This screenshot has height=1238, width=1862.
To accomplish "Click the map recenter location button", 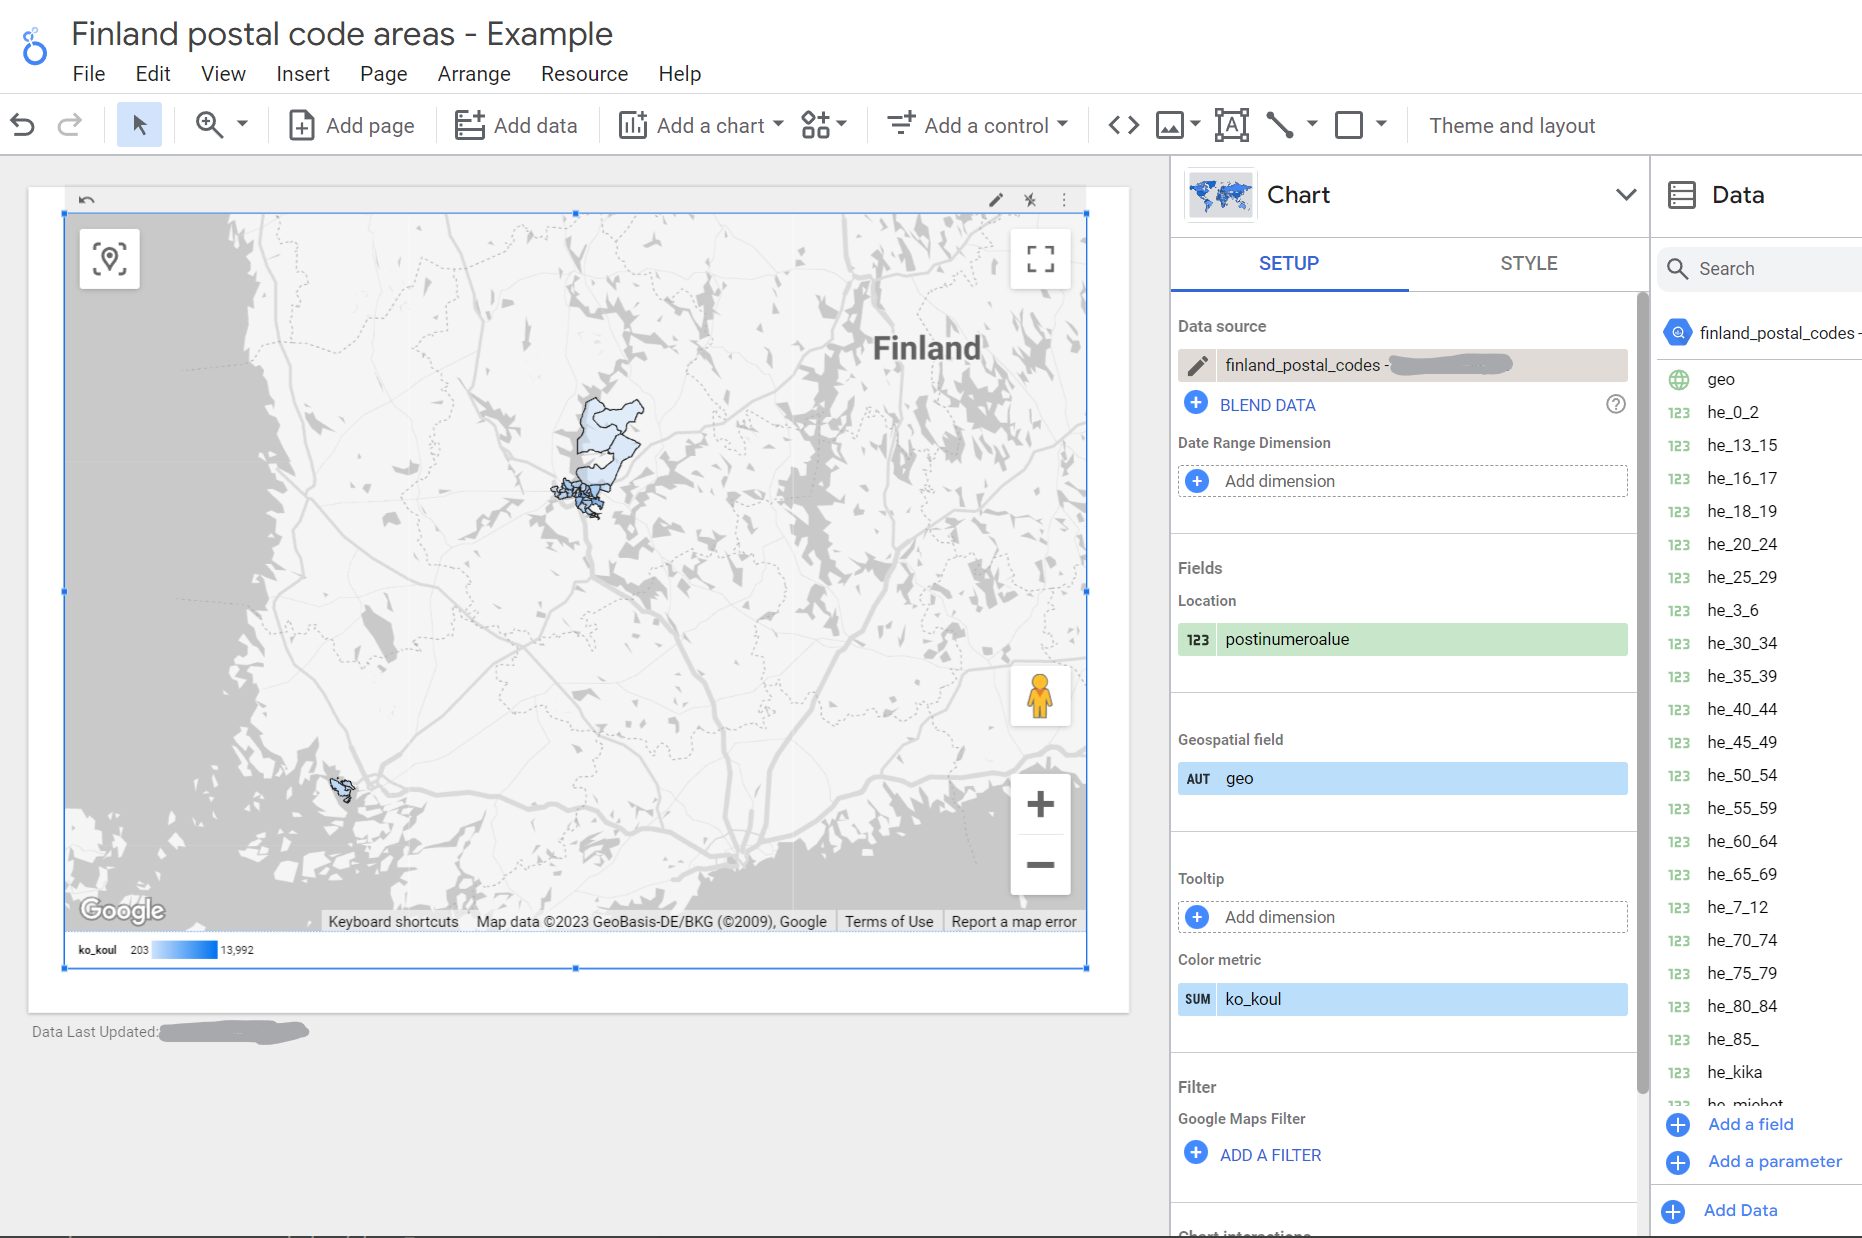I will coord(110,259).
